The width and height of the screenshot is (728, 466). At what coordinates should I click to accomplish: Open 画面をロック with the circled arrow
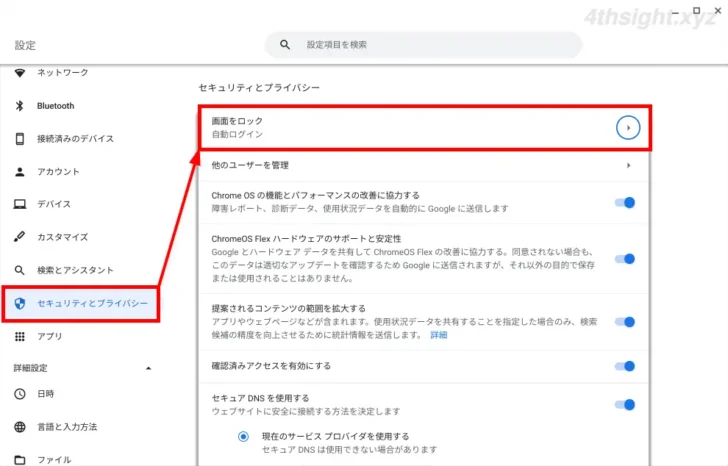click(628, 128)
